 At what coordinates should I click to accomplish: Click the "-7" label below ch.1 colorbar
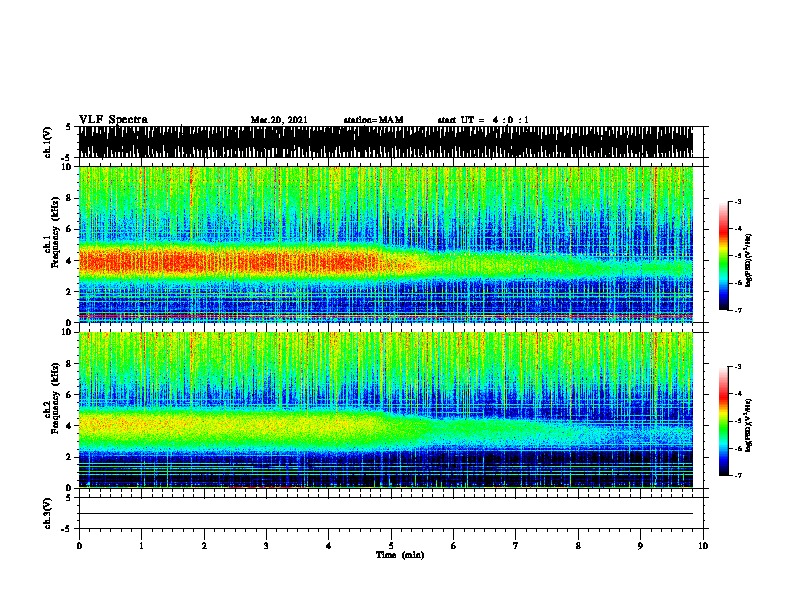tap(738, 310)
